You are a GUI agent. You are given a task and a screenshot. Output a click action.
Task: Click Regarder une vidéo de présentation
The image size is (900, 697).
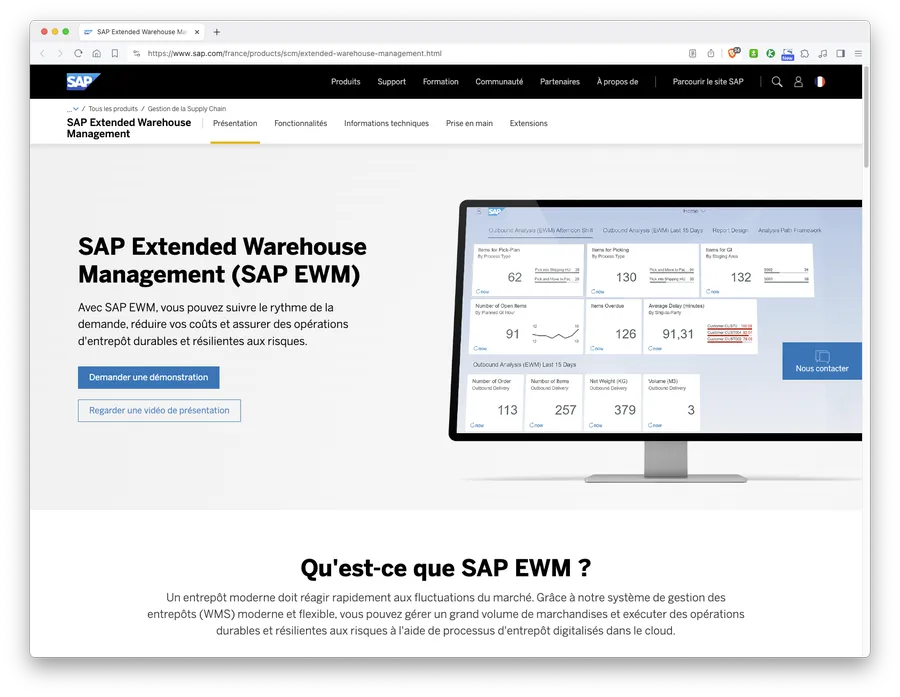click(159, 411)
